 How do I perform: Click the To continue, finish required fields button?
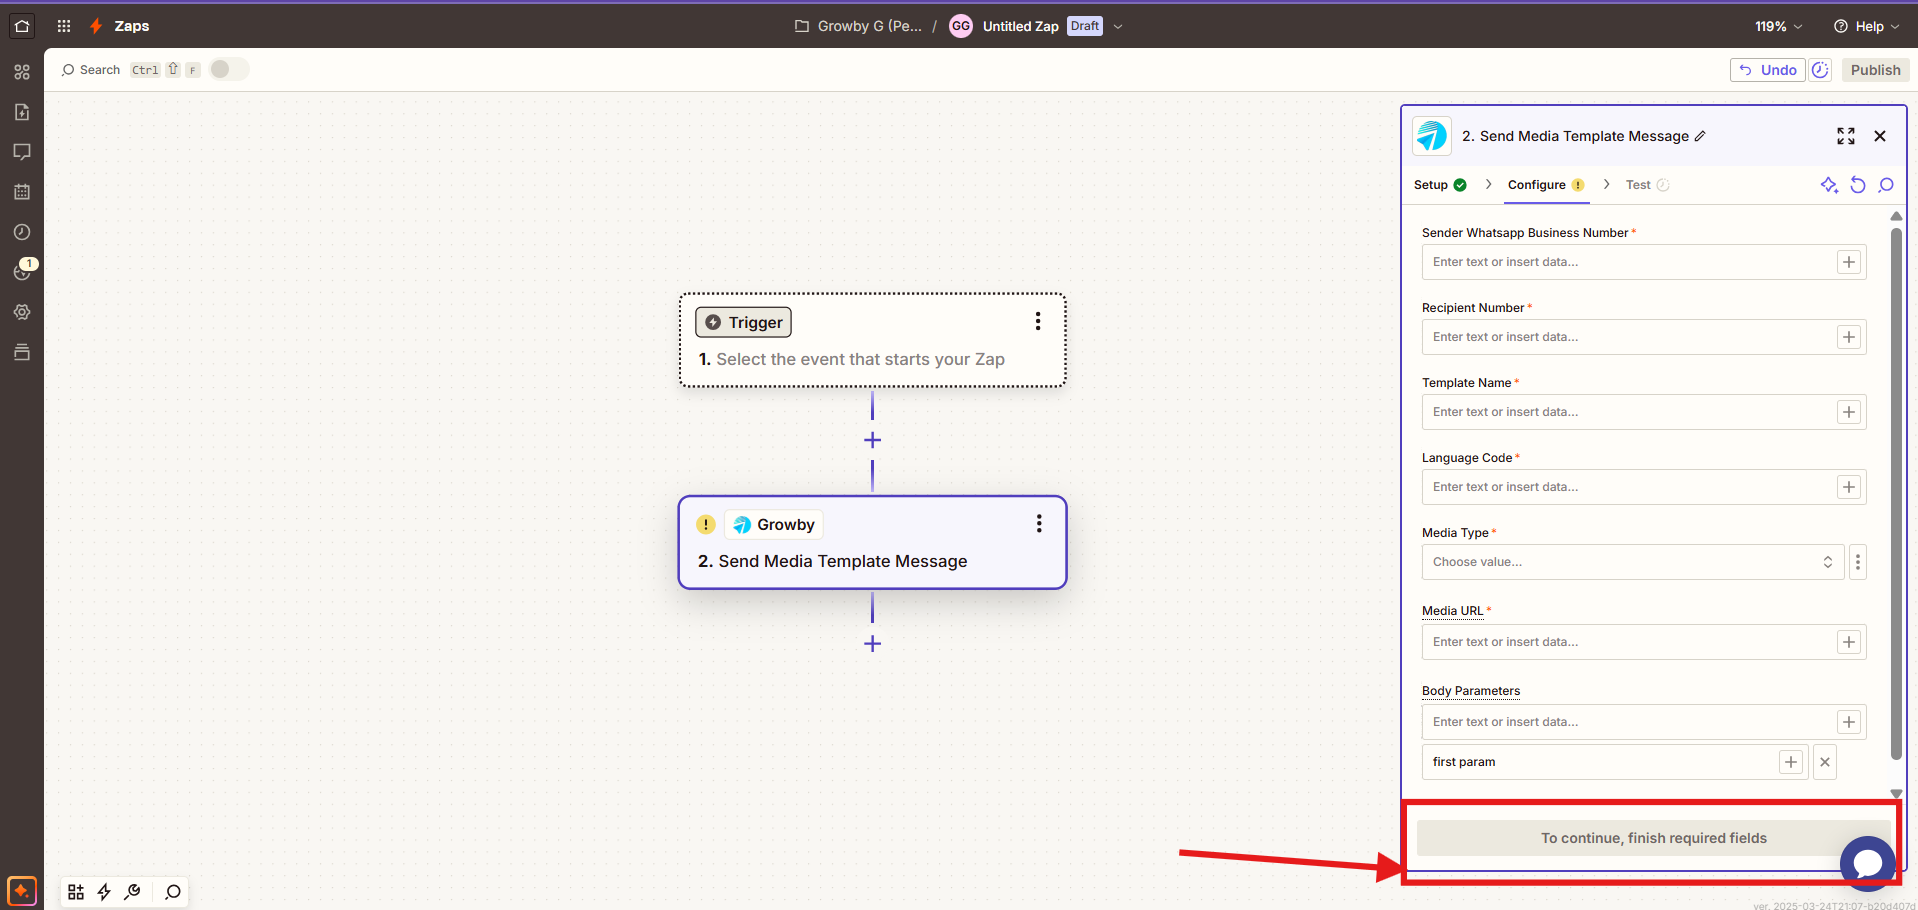[x=1653, y=838]
